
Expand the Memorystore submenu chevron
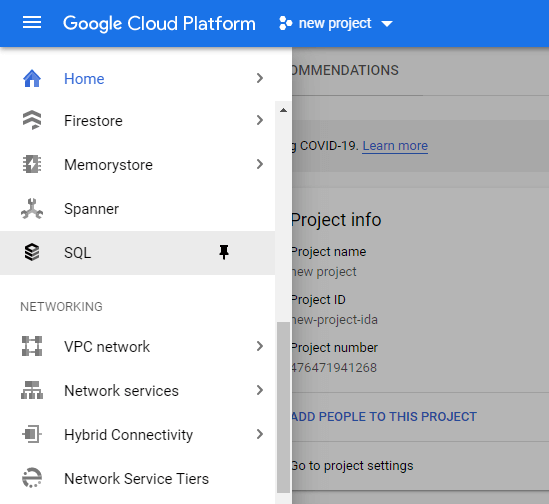coord(259,164)
